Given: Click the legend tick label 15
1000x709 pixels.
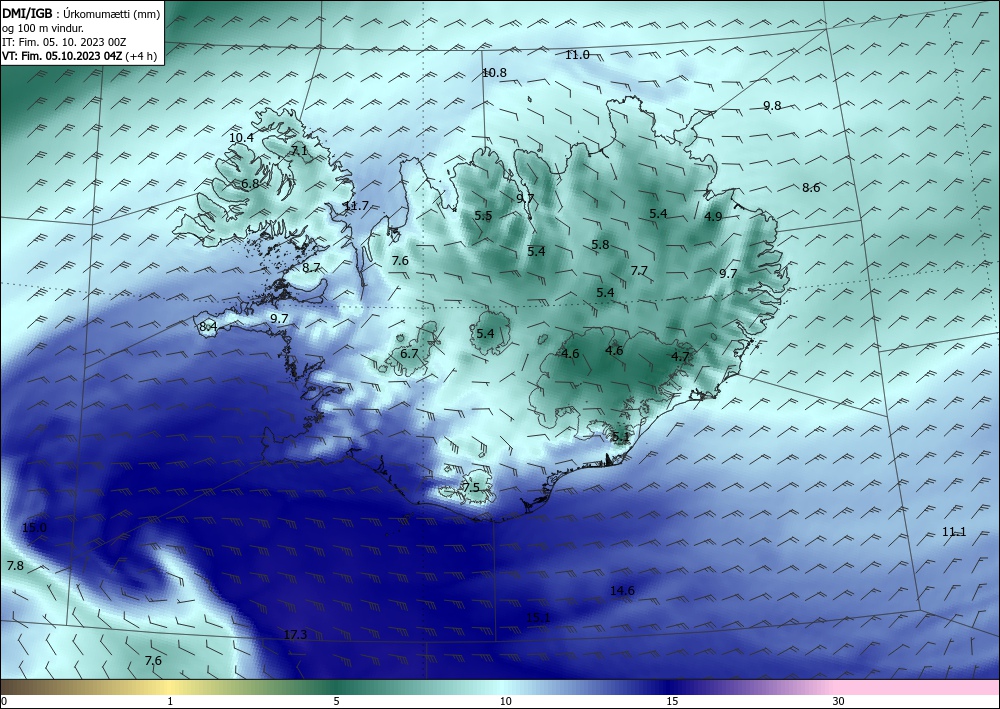Looking at the screenshot, I should click(x=672, y=702).
